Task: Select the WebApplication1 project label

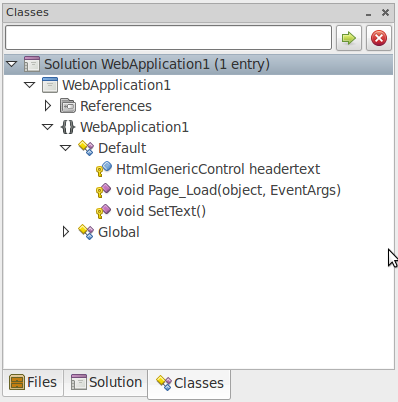Action: pyautogui.click(x=116, y=85)
